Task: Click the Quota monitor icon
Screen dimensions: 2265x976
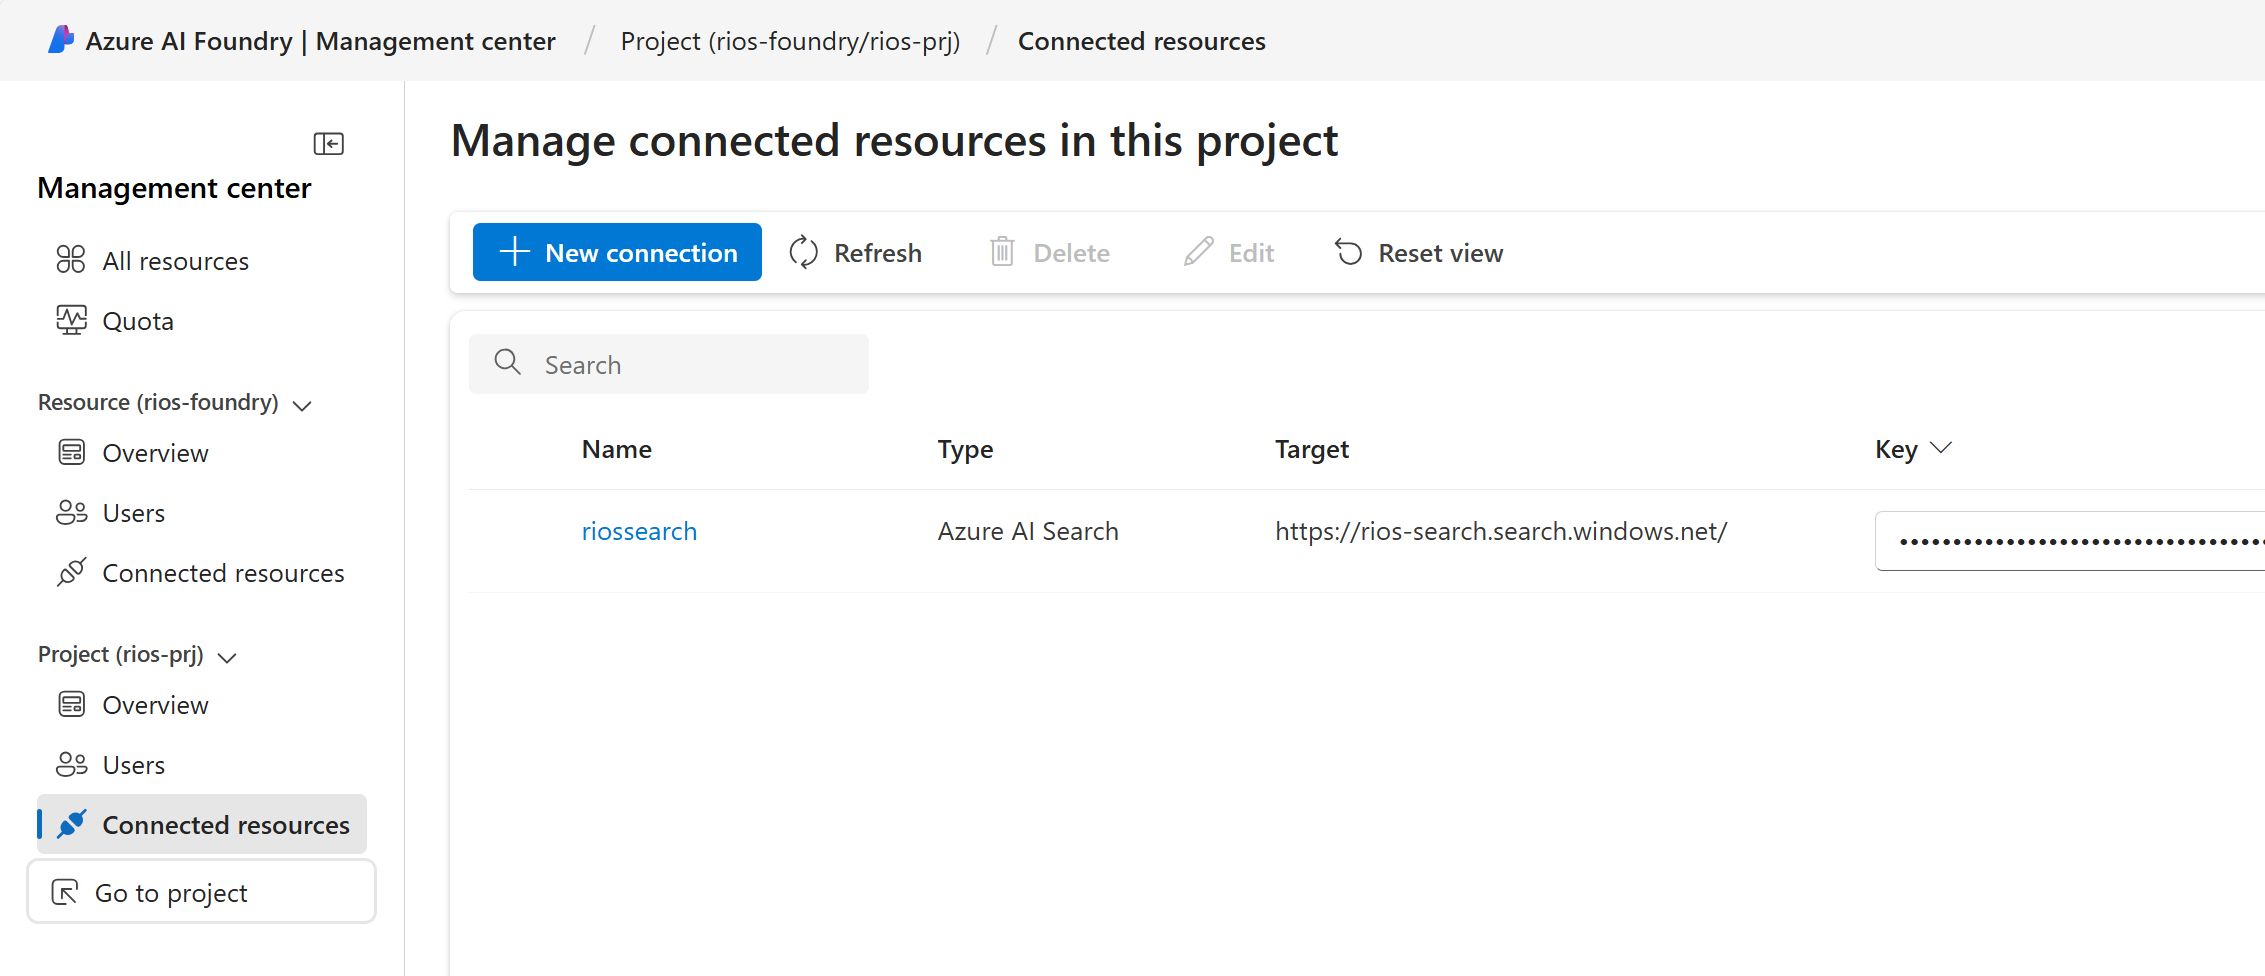Action: [x=71, y=320]
